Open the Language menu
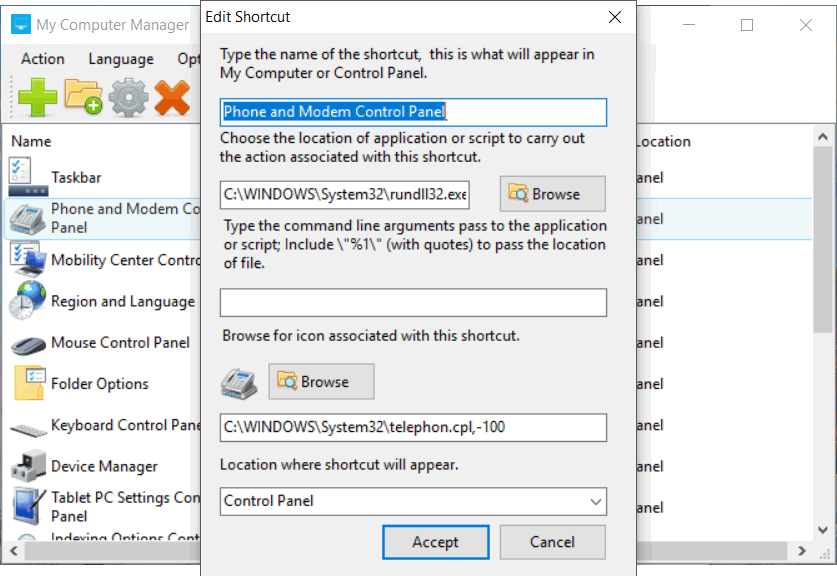The image size is (837, 576). point(121,59)
